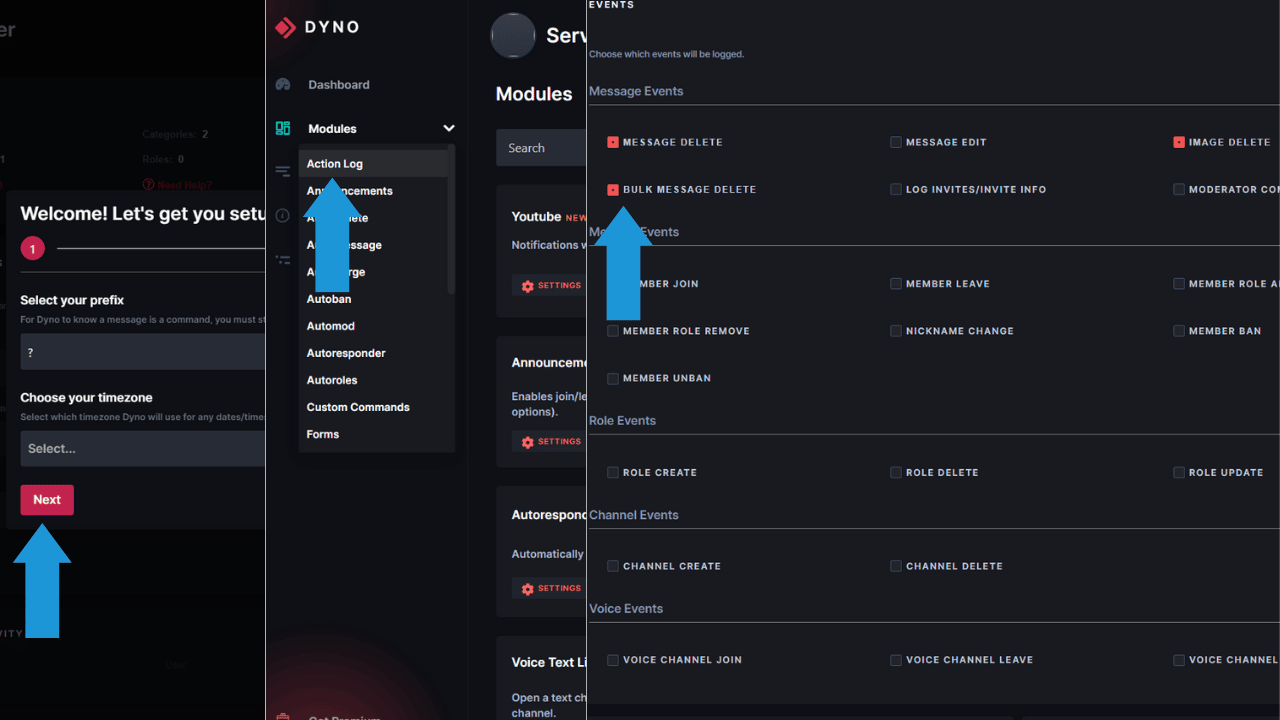Viewport: 1280px width, 720px height.
Task: Click Youtube module Settings button
Action: click(549, 286)
